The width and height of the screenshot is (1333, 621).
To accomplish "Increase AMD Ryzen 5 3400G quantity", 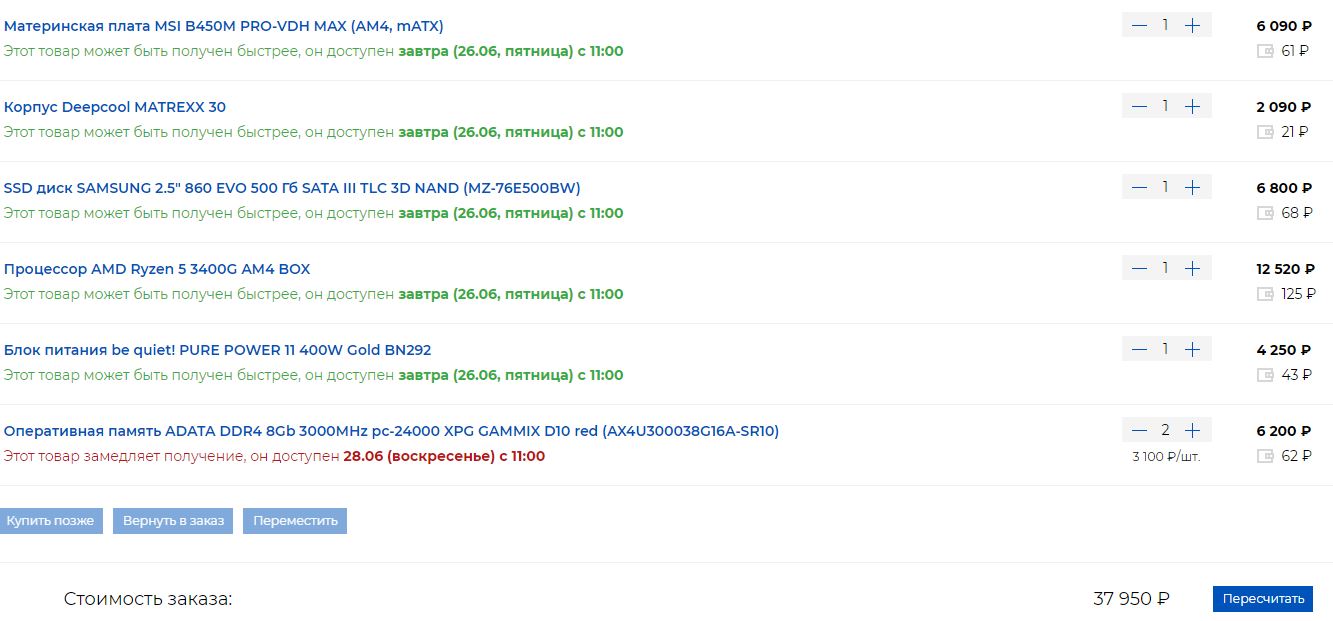I will tap(1192, 268).
